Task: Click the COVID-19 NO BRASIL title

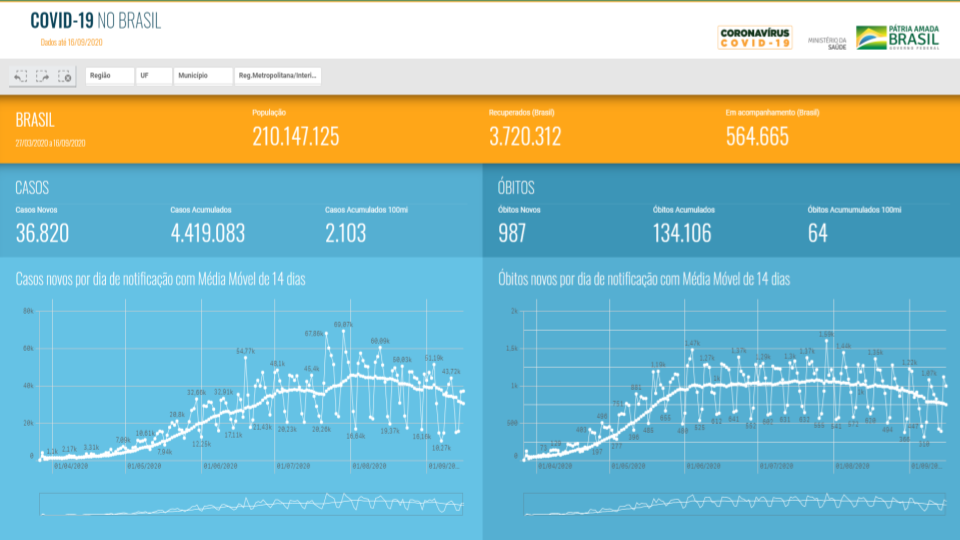Action: [x=96, y=21]
